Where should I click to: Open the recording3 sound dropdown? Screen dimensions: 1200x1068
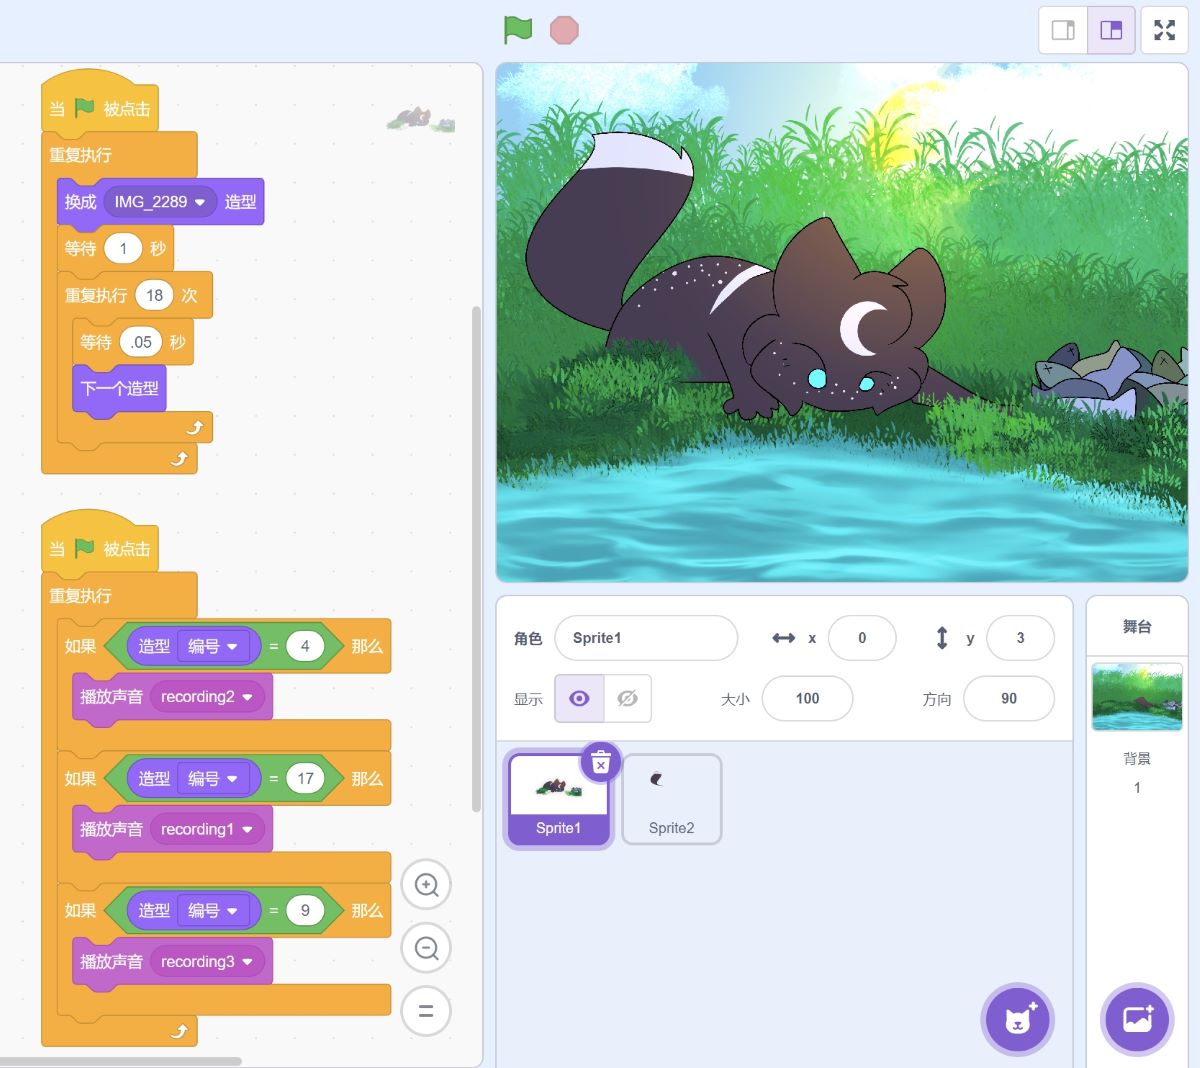pyautogui.click(x=207, y=961)
